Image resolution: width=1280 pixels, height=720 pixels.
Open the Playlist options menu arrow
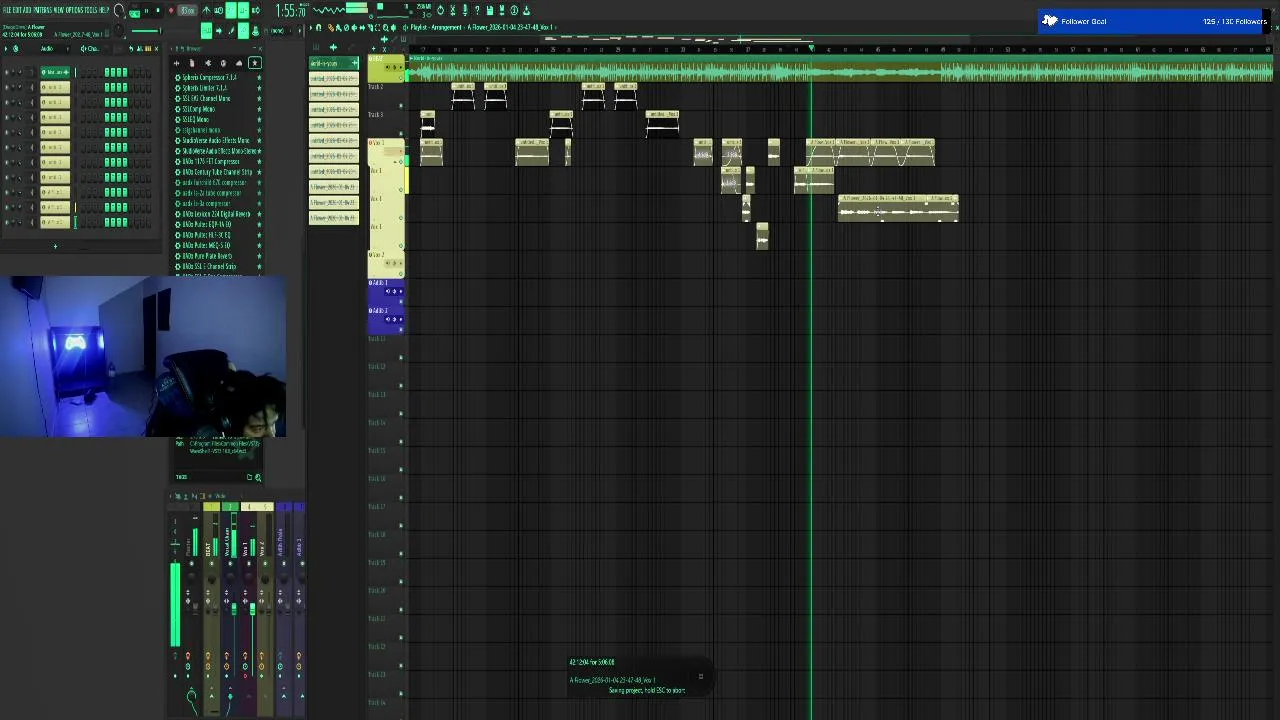[310, 27]
